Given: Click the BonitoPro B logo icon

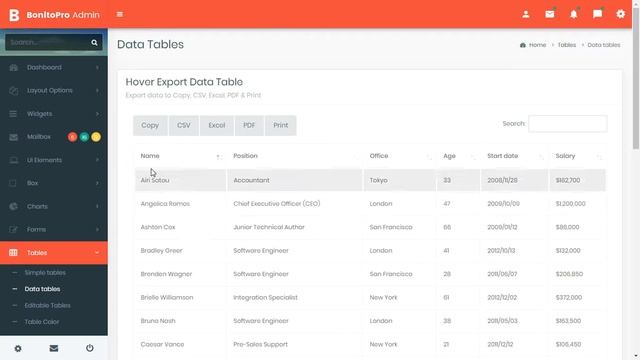Looking at the screenshot, I should pos(14,15).
